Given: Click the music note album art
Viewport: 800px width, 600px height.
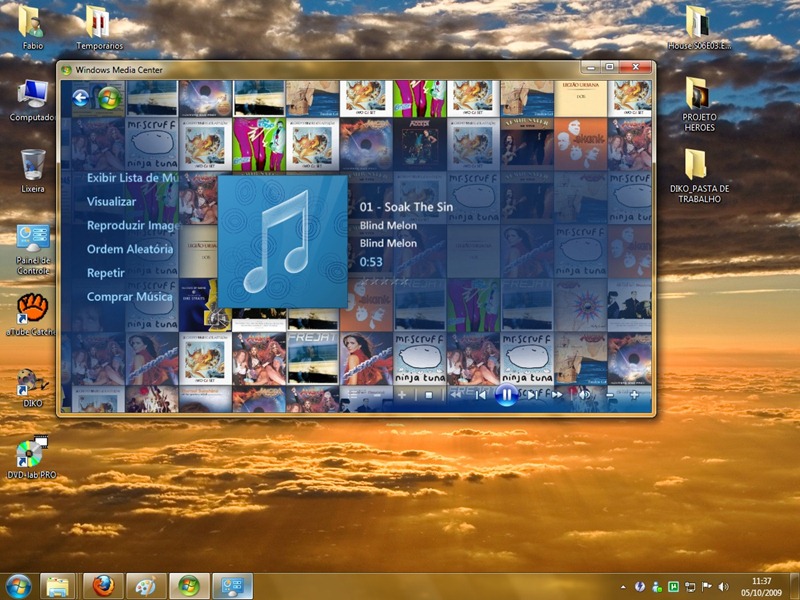Looking at the screenshot, I should pyautogui.click(x=283, y=242).
